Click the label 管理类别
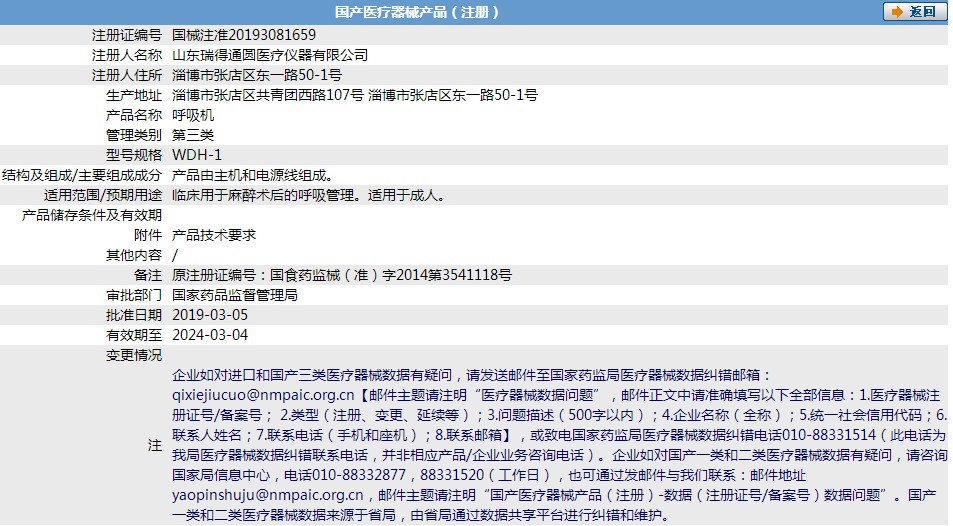Viewport: 953px width, 526px height. point(134,136)
